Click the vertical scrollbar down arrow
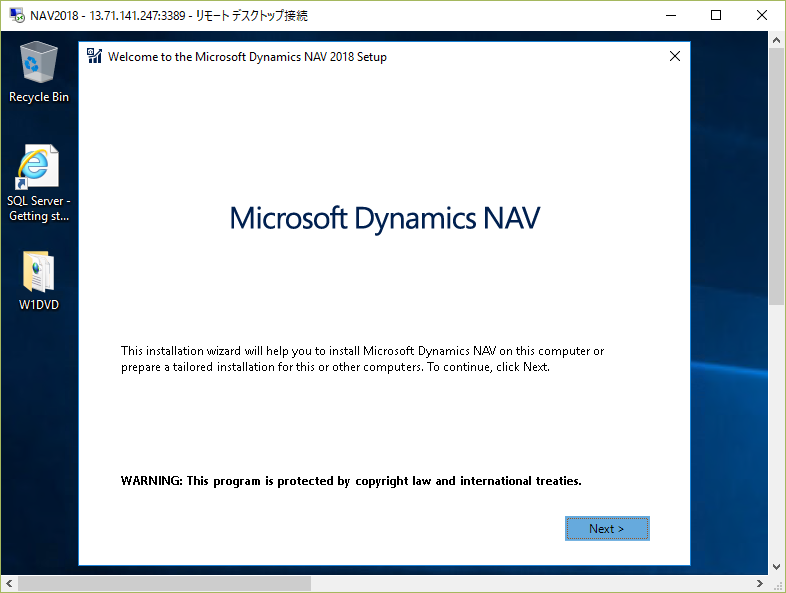The height and width of the screenshot is (593, 786). [x=776, y=567]
